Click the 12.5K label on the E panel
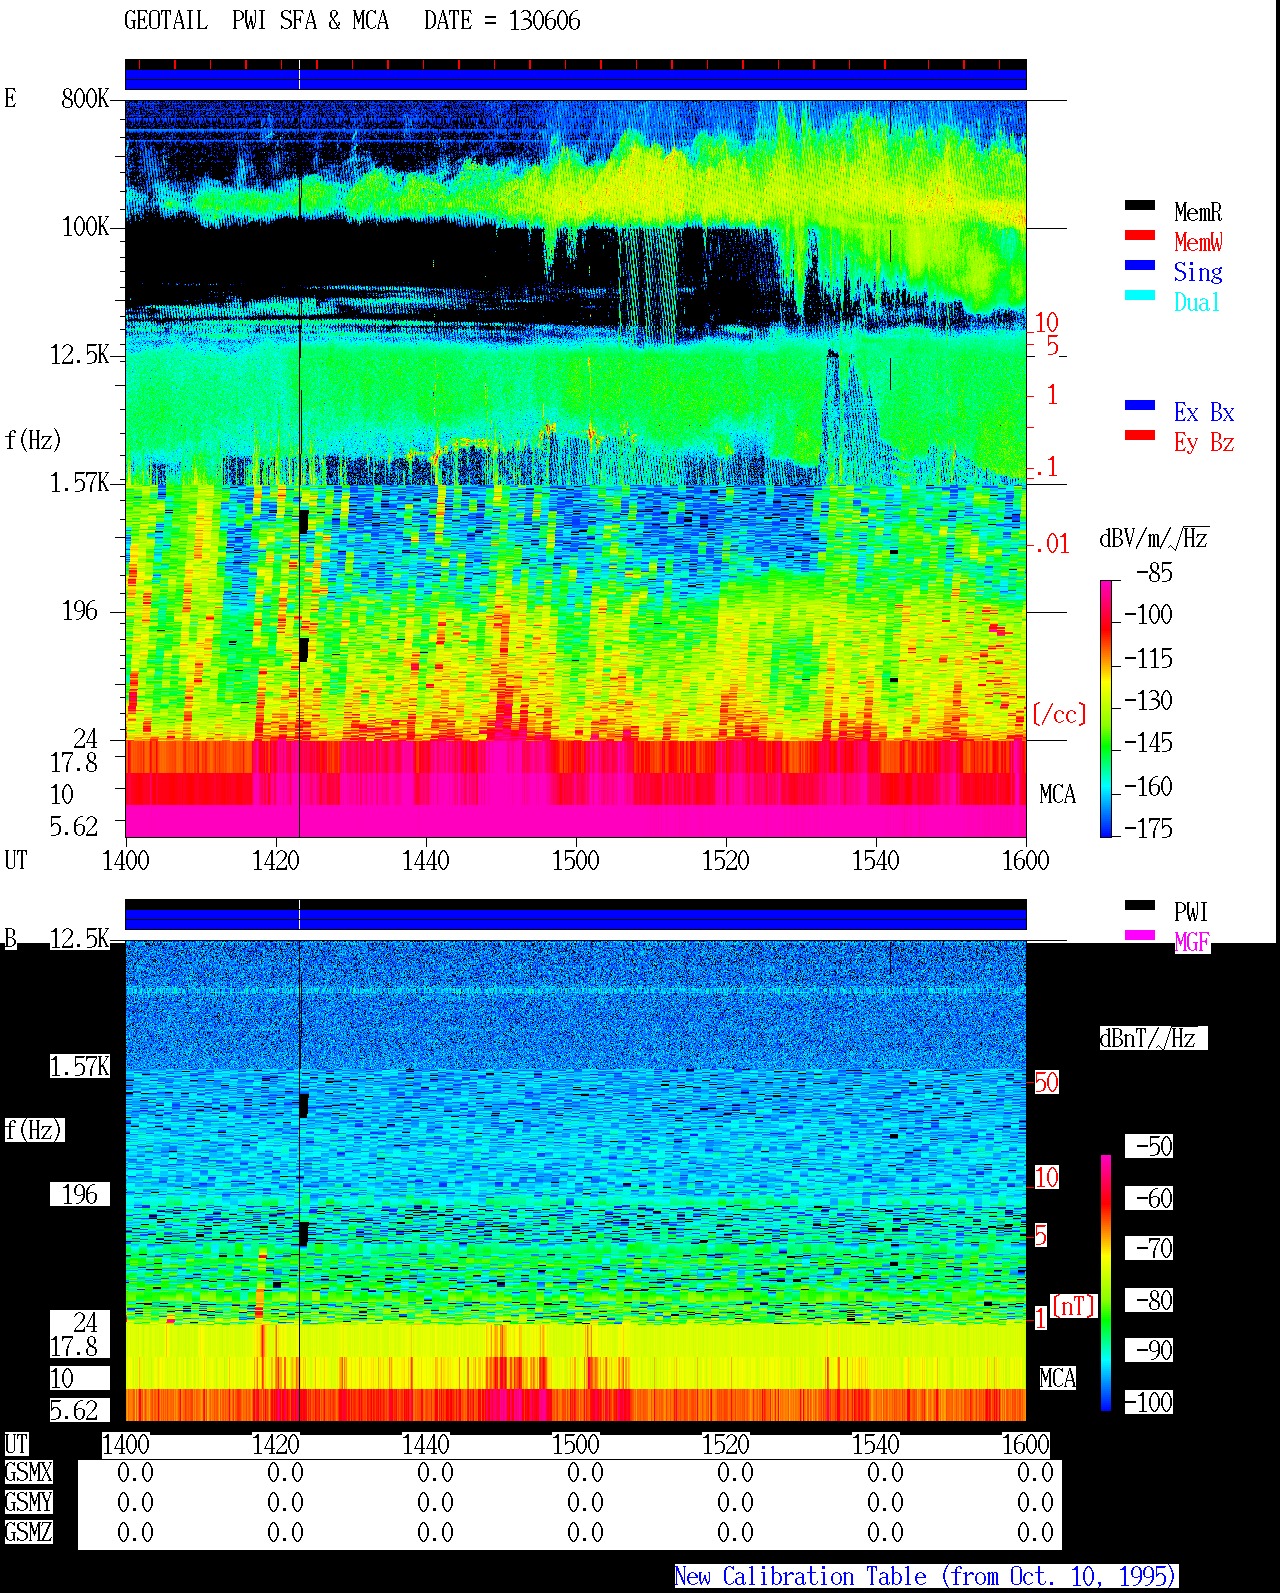This screenshot has height=1593, width=1280. [80, 354]
